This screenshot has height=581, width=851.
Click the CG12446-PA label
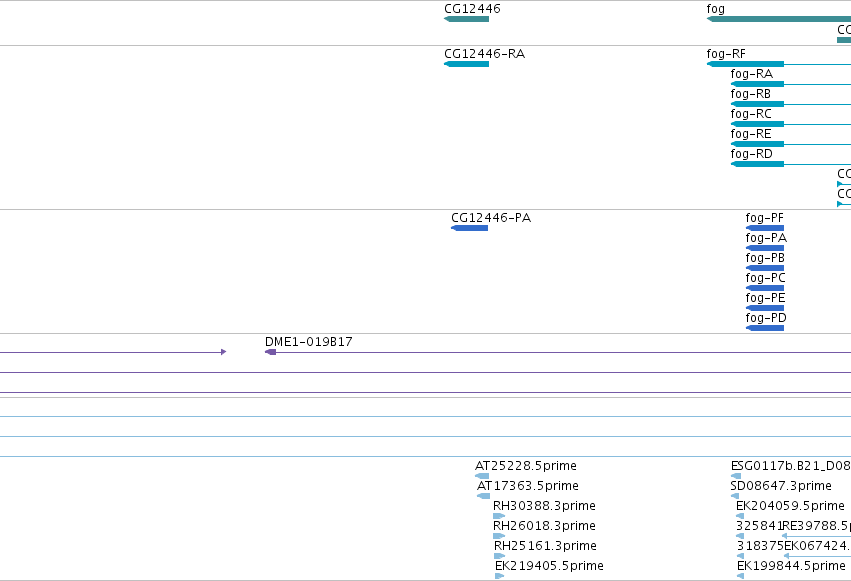point(491,218)
